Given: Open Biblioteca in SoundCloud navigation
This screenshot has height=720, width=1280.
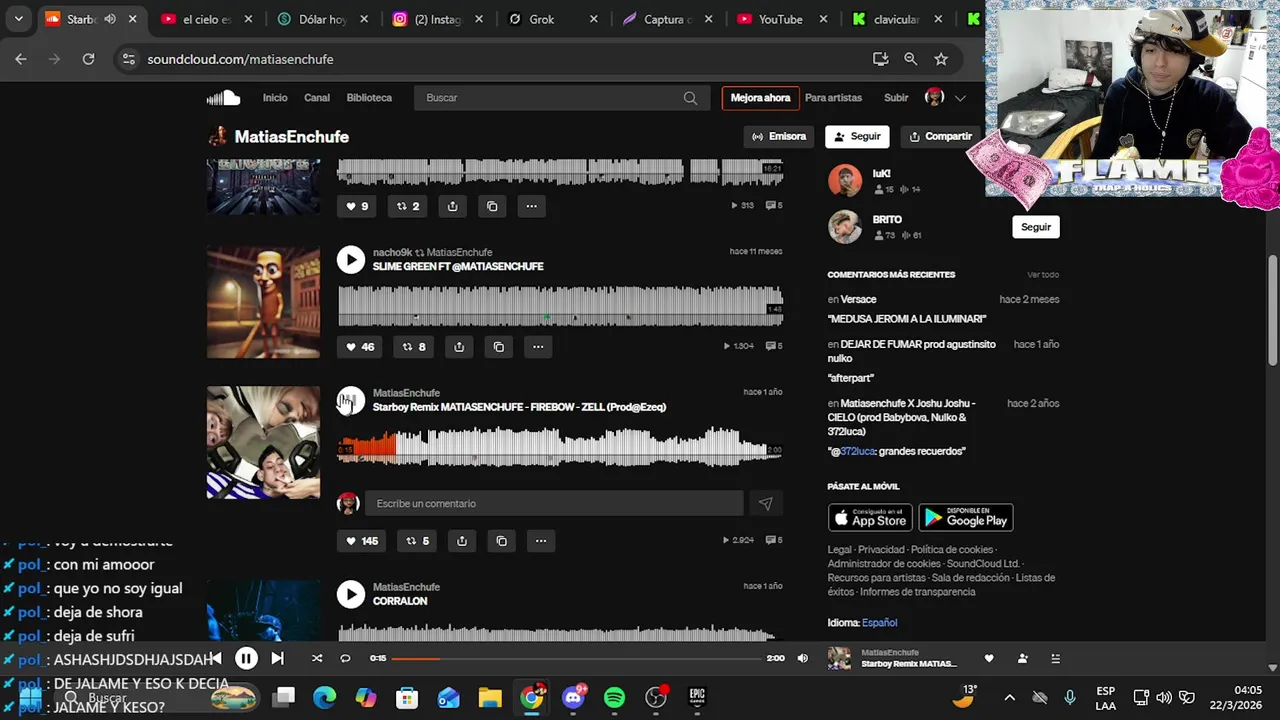Looking at the screenshot, I should [369, 98].
